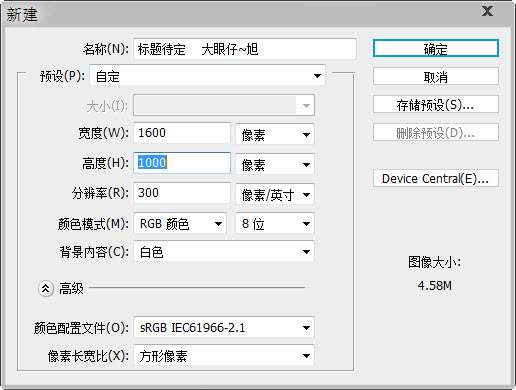The image size is (516, 390).
Task: Click the 名称(N): label
Action: pos(106,49)
